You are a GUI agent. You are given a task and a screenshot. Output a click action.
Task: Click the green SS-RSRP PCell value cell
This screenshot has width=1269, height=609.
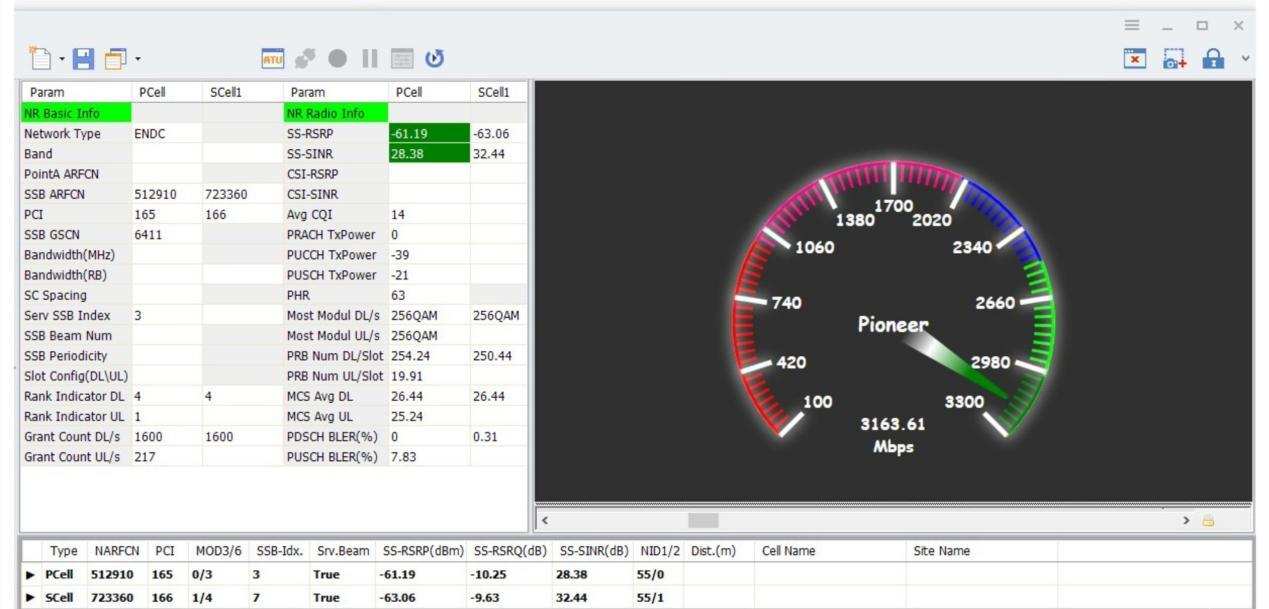pyautogui.click(x=428, y=134)
